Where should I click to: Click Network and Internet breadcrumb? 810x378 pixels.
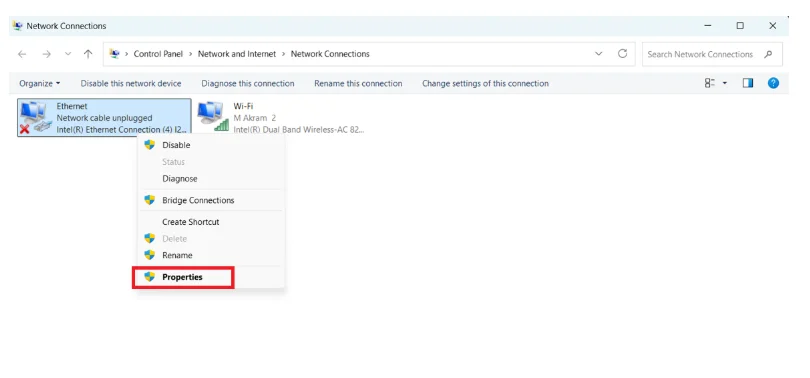pyautogui.click(x=237, y=54)
